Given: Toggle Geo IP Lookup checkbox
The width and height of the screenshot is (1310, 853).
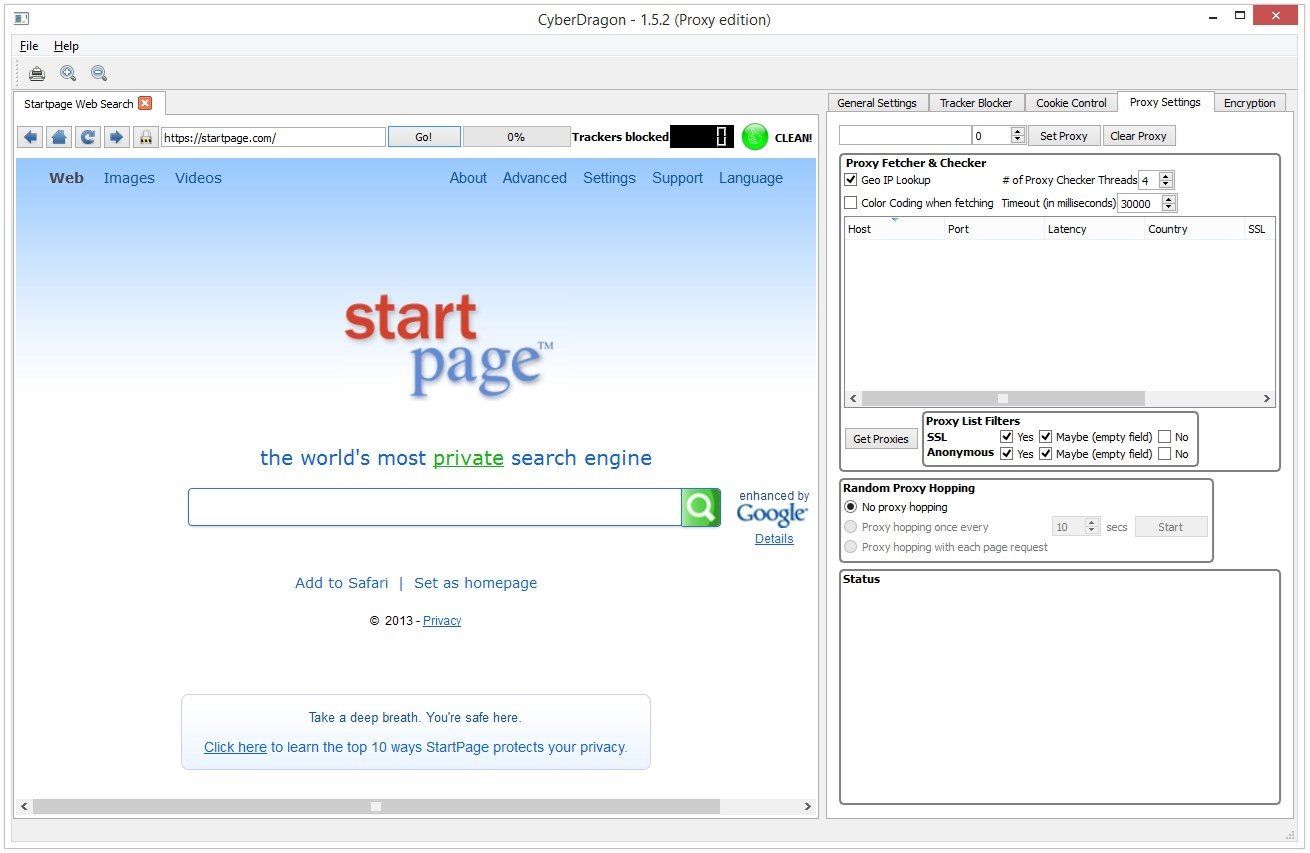Looking at the screenshot, I should pyautogui.click(x=851, y=180).
